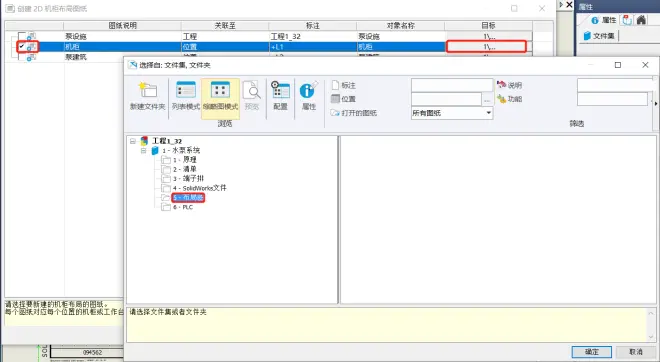Viewport: 660px width, 362px height.
Task: Click the 功能 filter input field
Action: tap(612, 99)
